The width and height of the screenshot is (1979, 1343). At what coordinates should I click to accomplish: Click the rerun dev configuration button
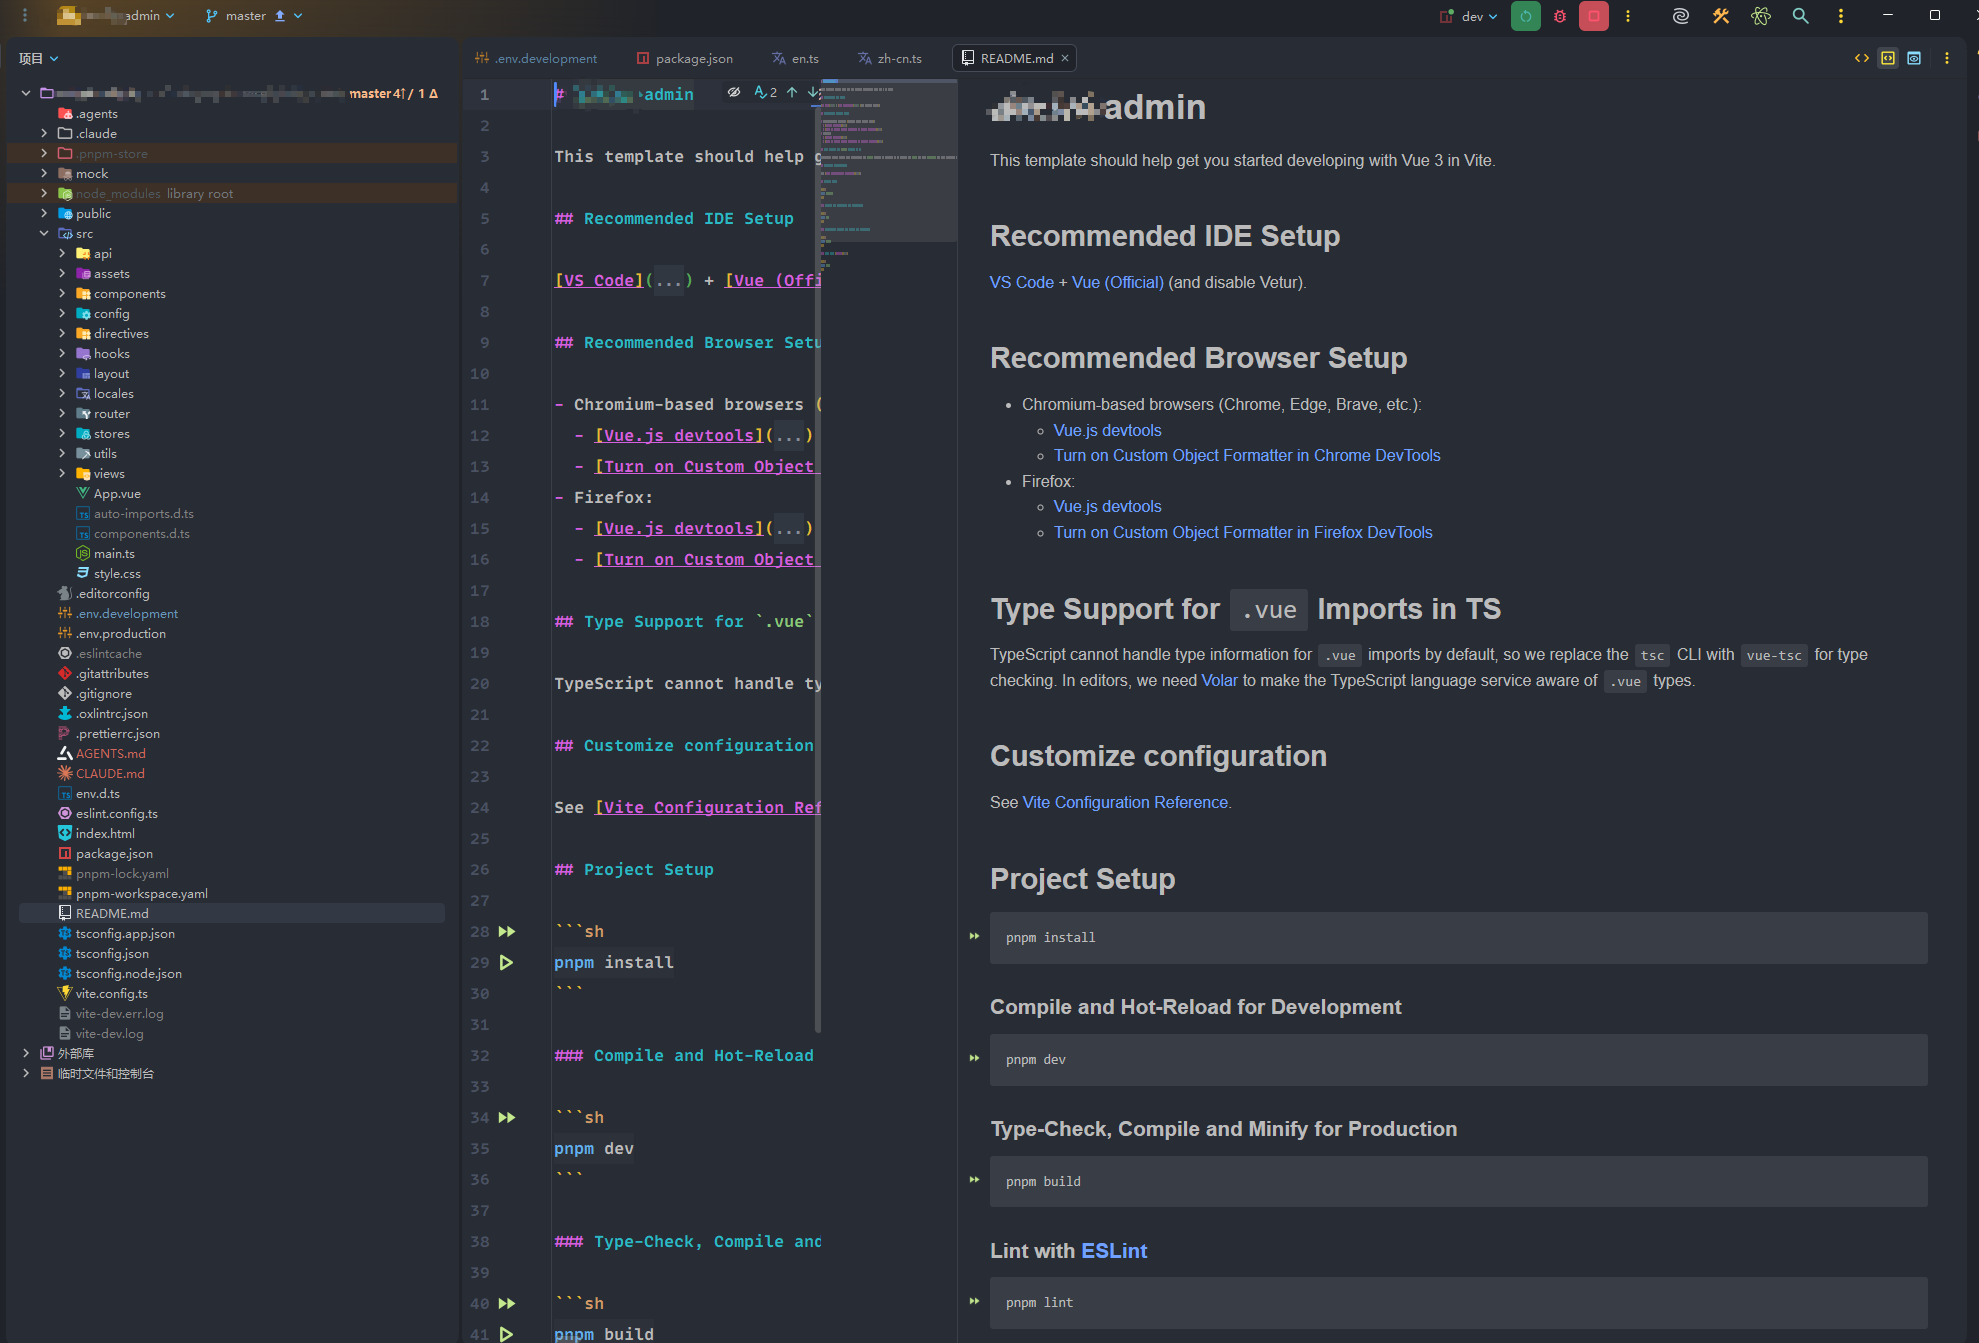1525,16
